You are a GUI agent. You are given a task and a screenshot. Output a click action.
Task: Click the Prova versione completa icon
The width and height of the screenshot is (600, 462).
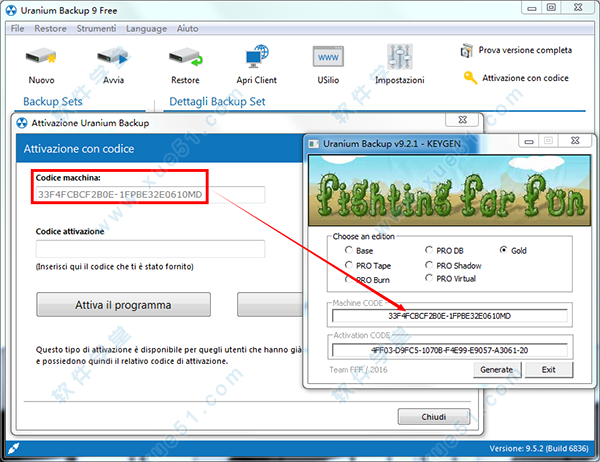466,50
